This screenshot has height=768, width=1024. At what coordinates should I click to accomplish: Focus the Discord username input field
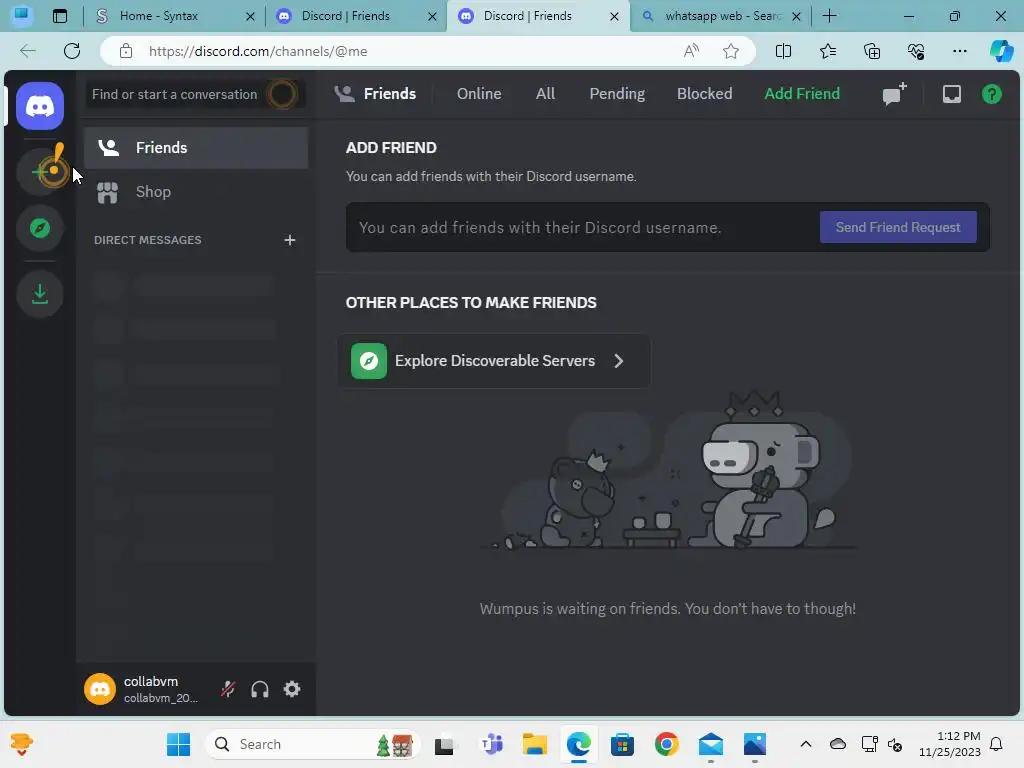pyautogui.click(x=581, y=227)
